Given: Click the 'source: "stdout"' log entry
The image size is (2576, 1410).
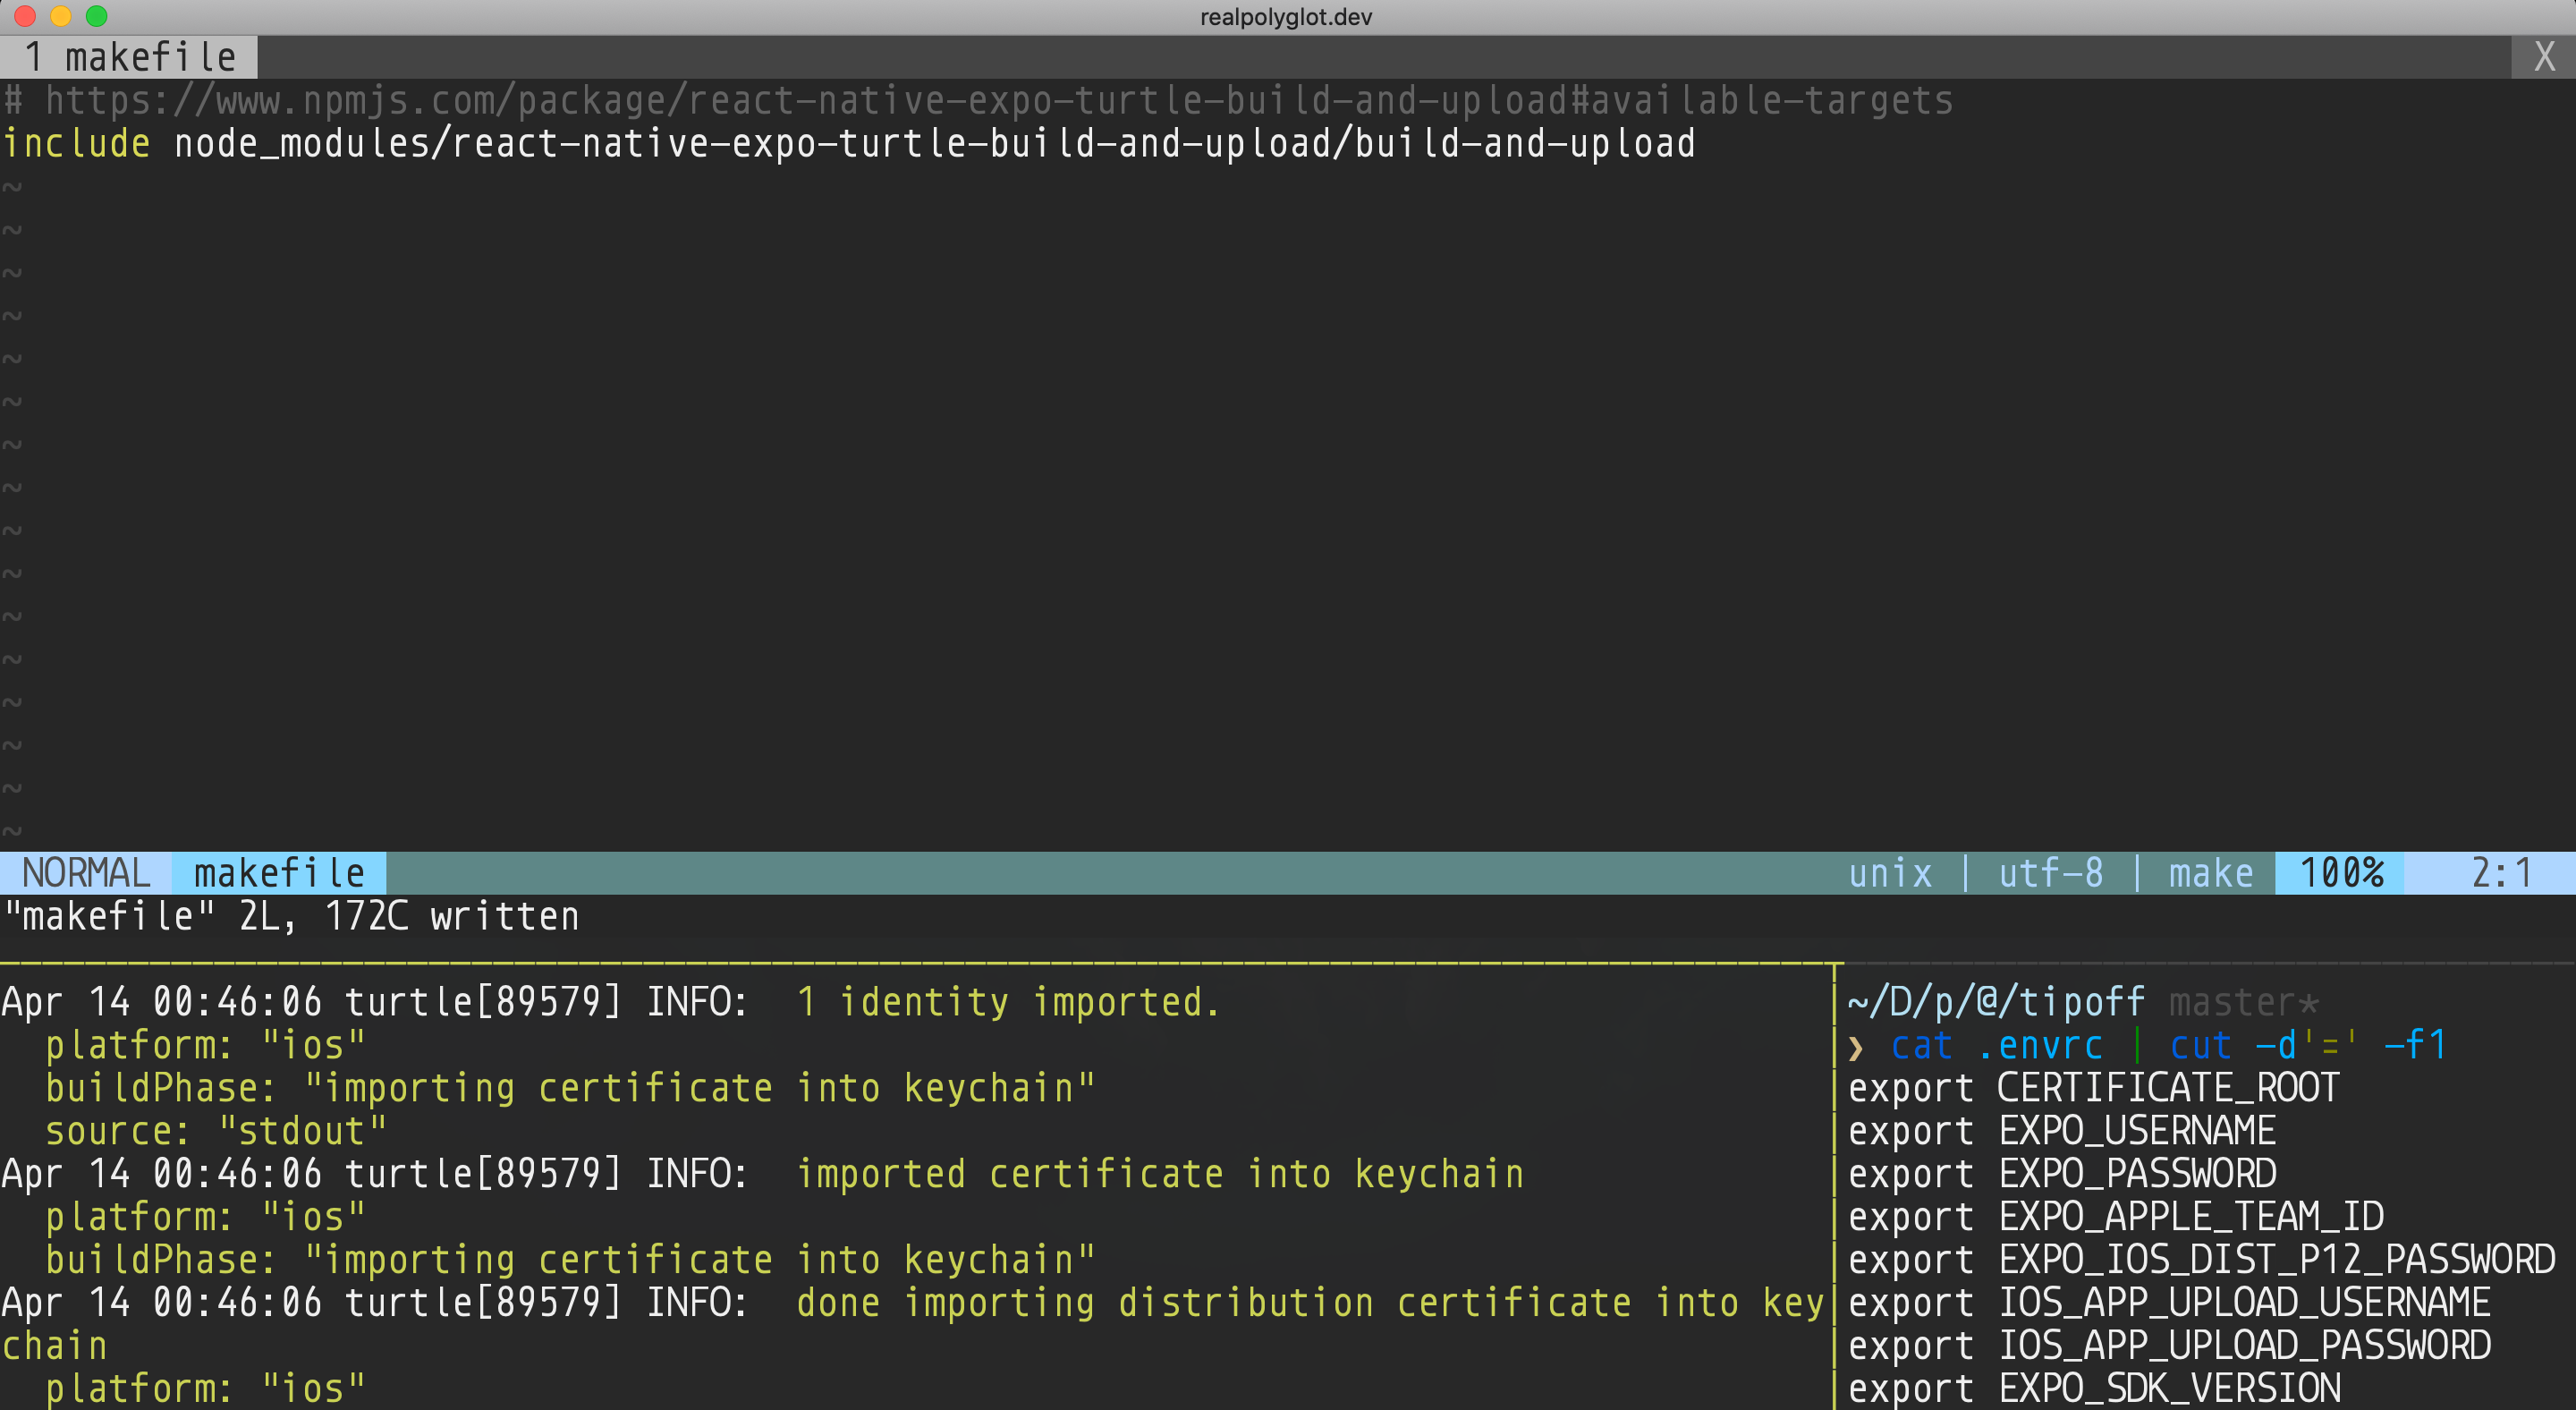Looking at the screenshot, I should click(216, 1131).
